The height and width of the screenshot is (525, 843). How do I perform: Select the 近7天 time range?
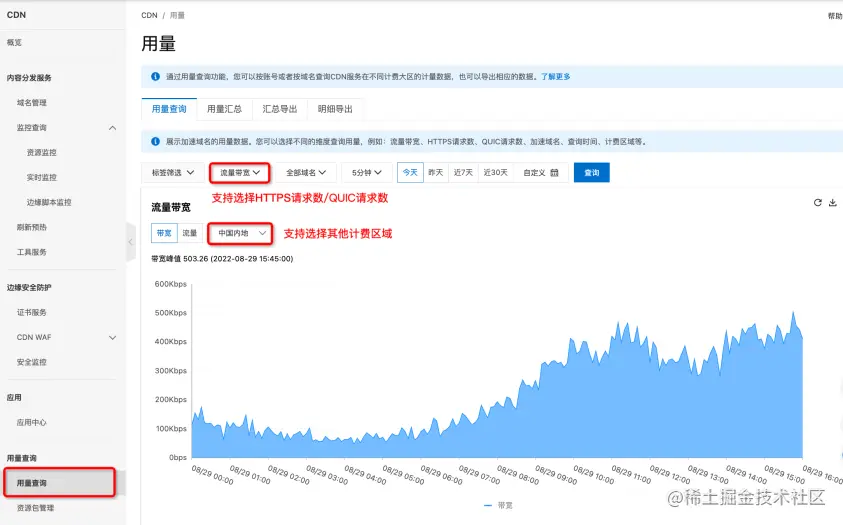[463, 172]
